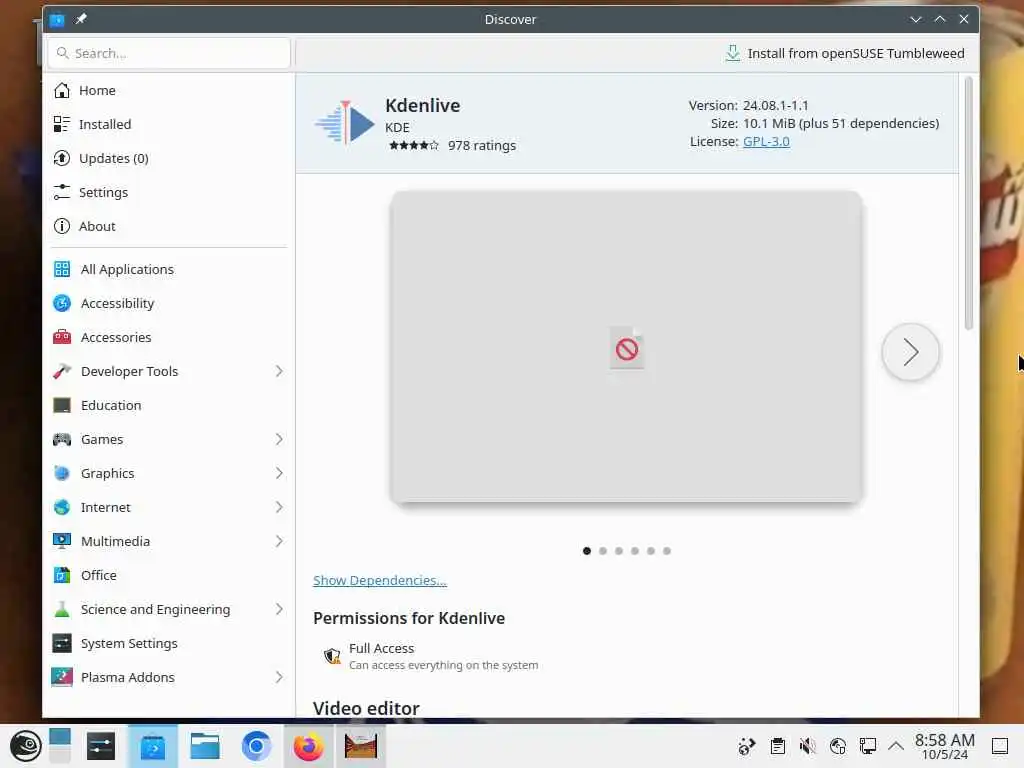The width and height of the screenshot is (1024, 768).
Task: Jump to the last screenshot dot
Action: coord(667,551)
